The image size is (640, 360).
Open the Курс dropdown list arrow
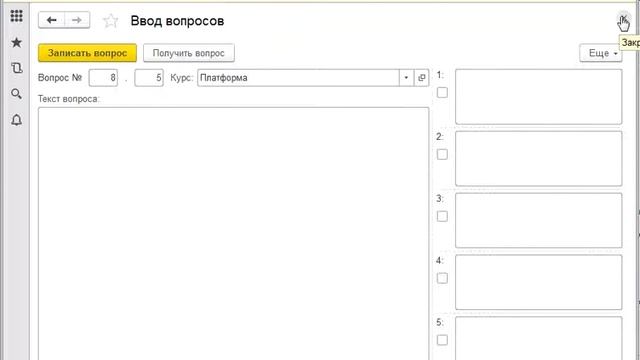click(x=406, y=78)
